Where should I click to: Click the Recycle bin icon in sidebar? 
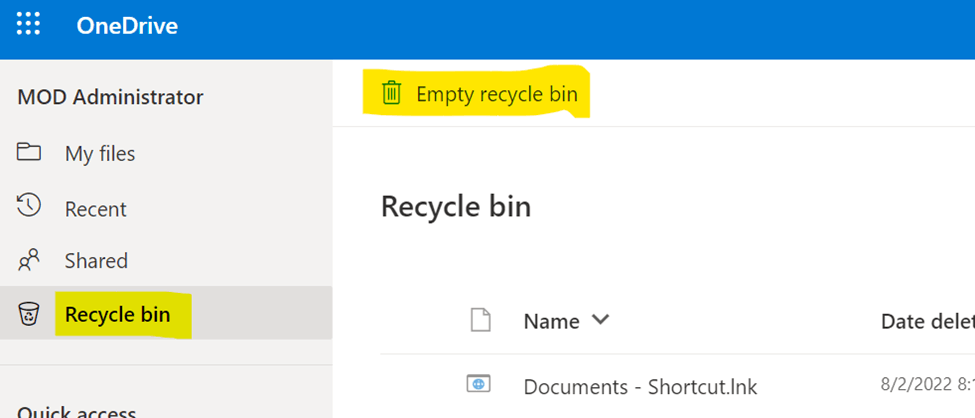[x=29, y=314]
